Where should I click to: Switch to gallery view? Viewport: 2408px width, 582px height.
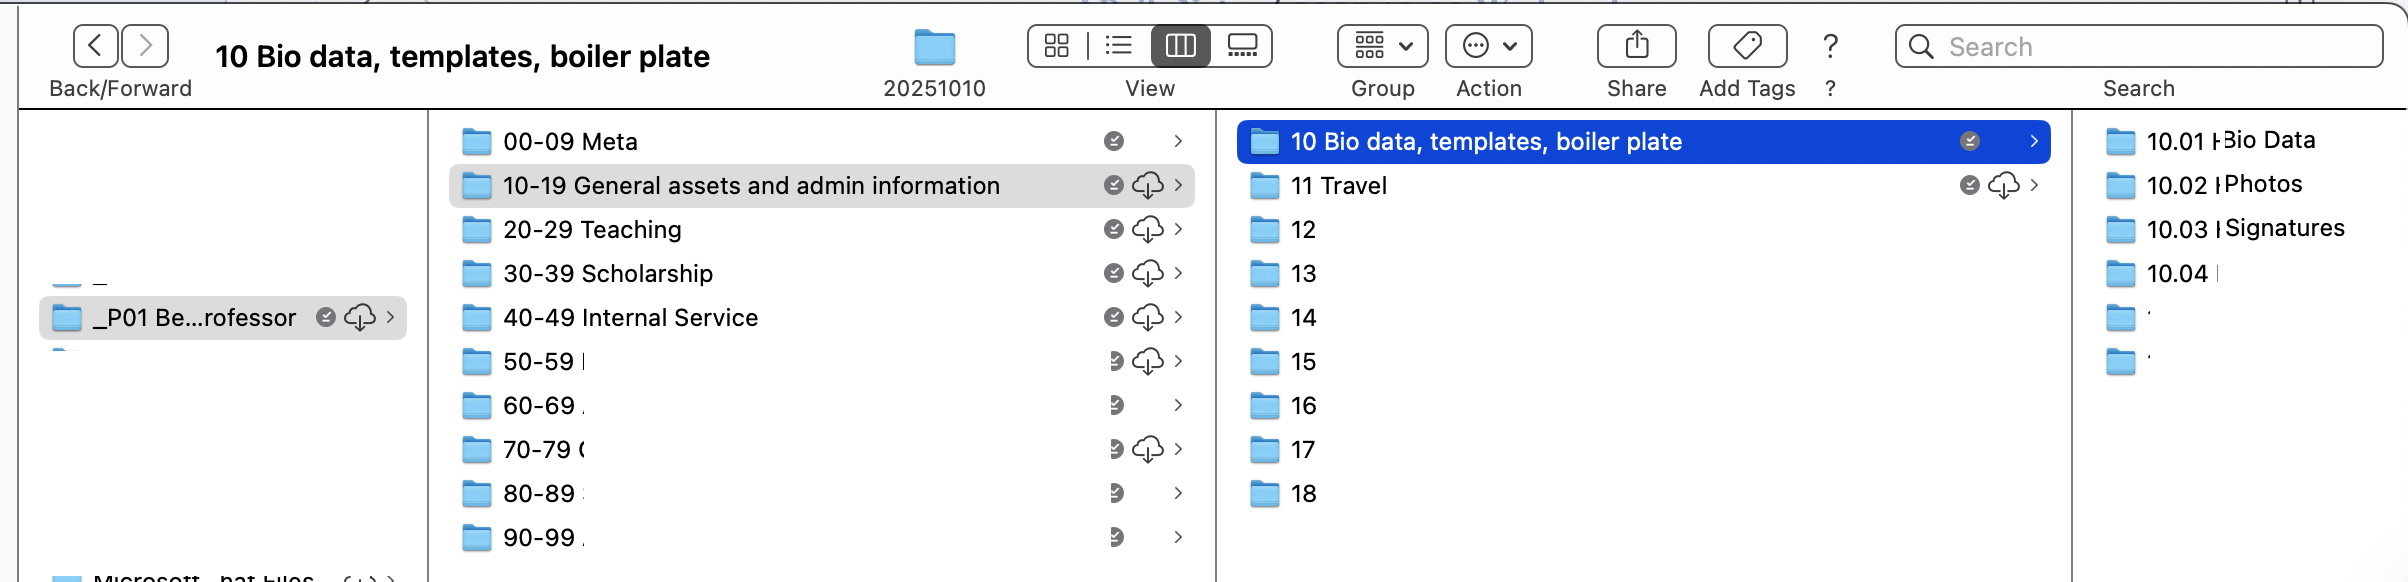[1242, 46]
